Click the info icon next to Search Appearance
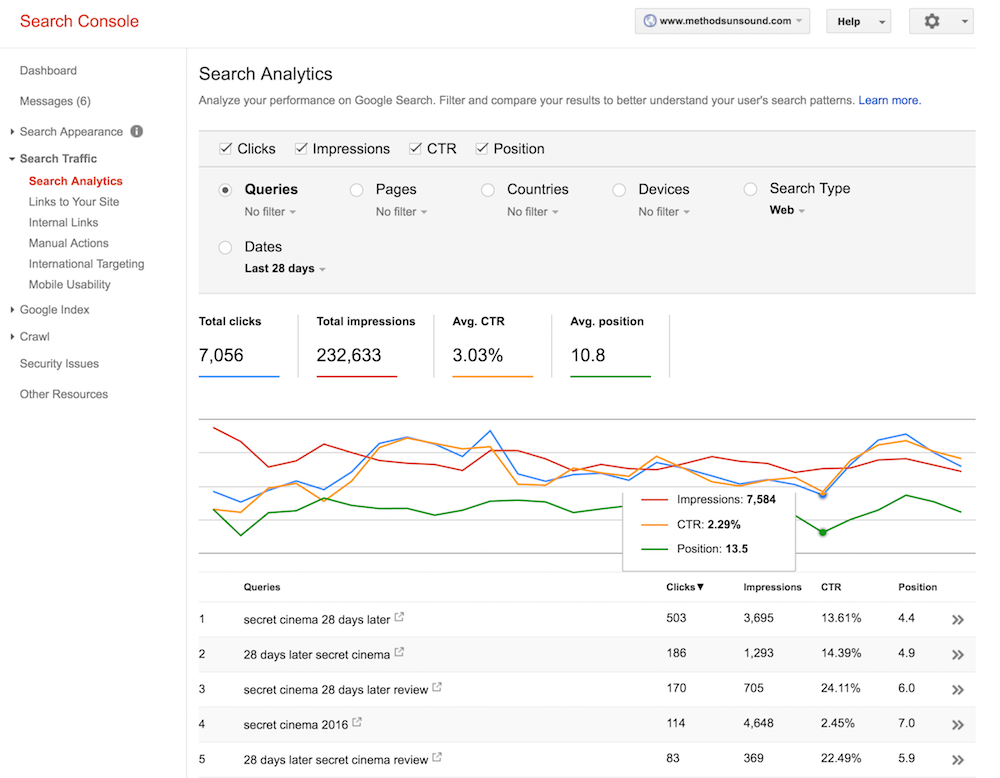The height and width of the screenshot is (778, 1000). pyautogui.click(x=136, y=131)
